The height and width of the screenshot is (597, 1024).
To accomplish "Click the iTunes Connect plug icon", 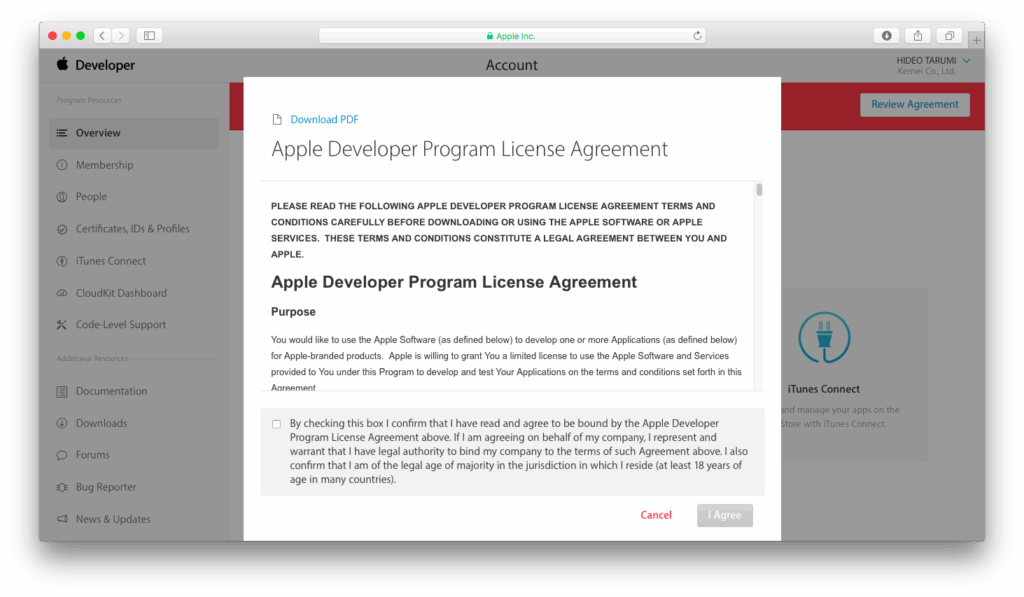I will [823, 338].
